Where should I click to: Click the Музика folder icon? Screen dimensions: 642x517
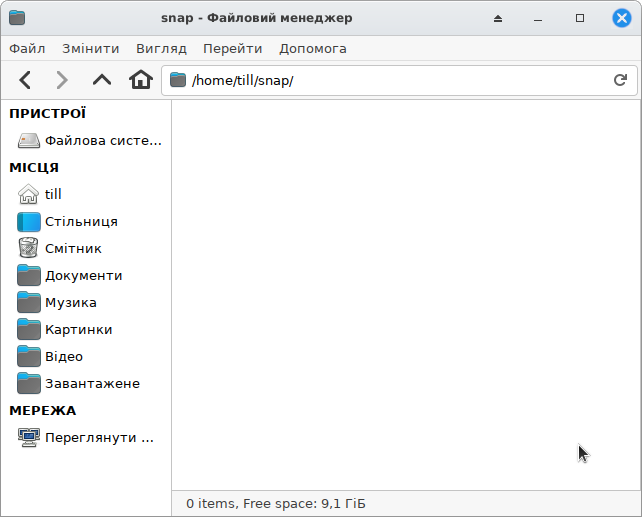(x=29, y=302)
